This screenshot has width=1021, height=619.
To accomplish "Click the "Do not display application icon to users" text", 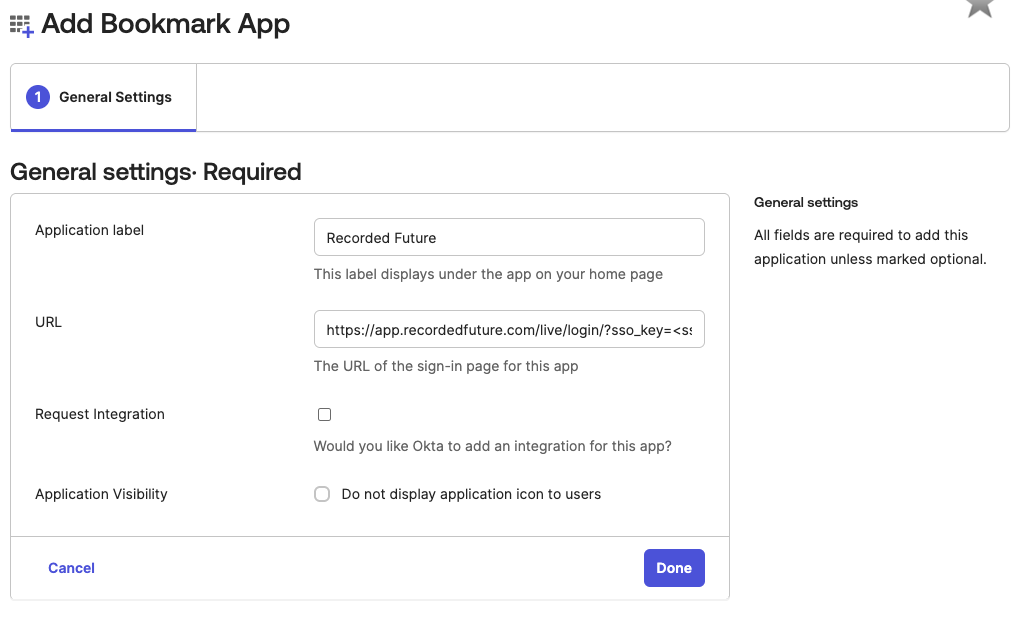I will (471, 494).
